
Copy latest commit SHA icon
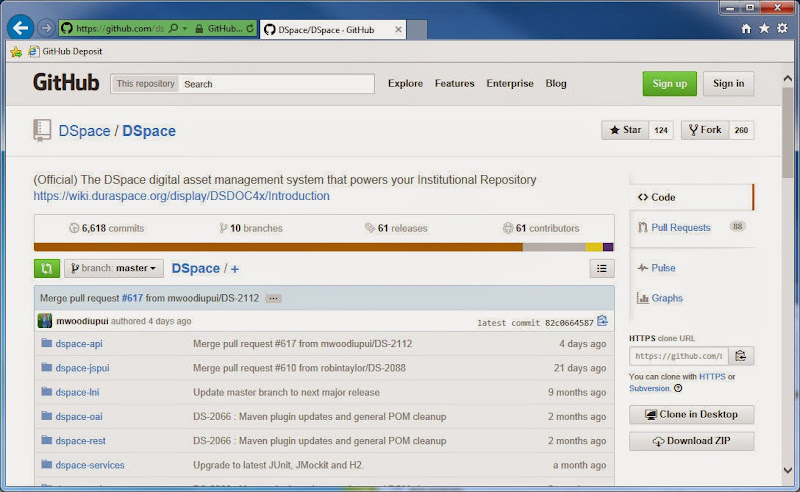(603, 321)
